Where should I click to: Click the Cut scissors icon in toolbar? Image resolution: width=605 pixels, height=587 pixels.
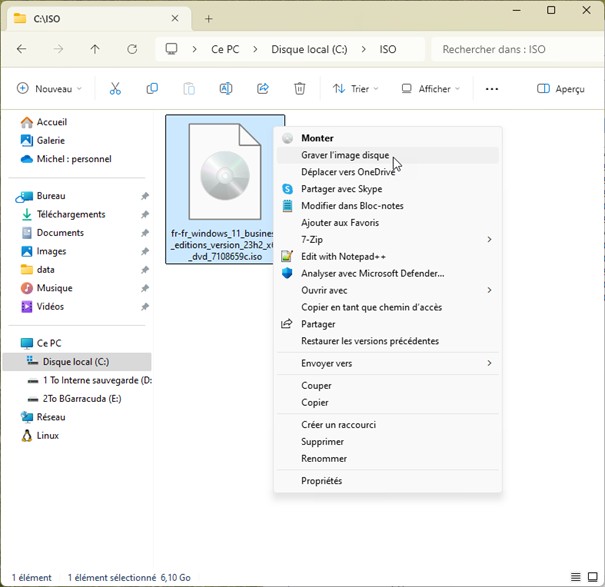[x=115, y=89]
